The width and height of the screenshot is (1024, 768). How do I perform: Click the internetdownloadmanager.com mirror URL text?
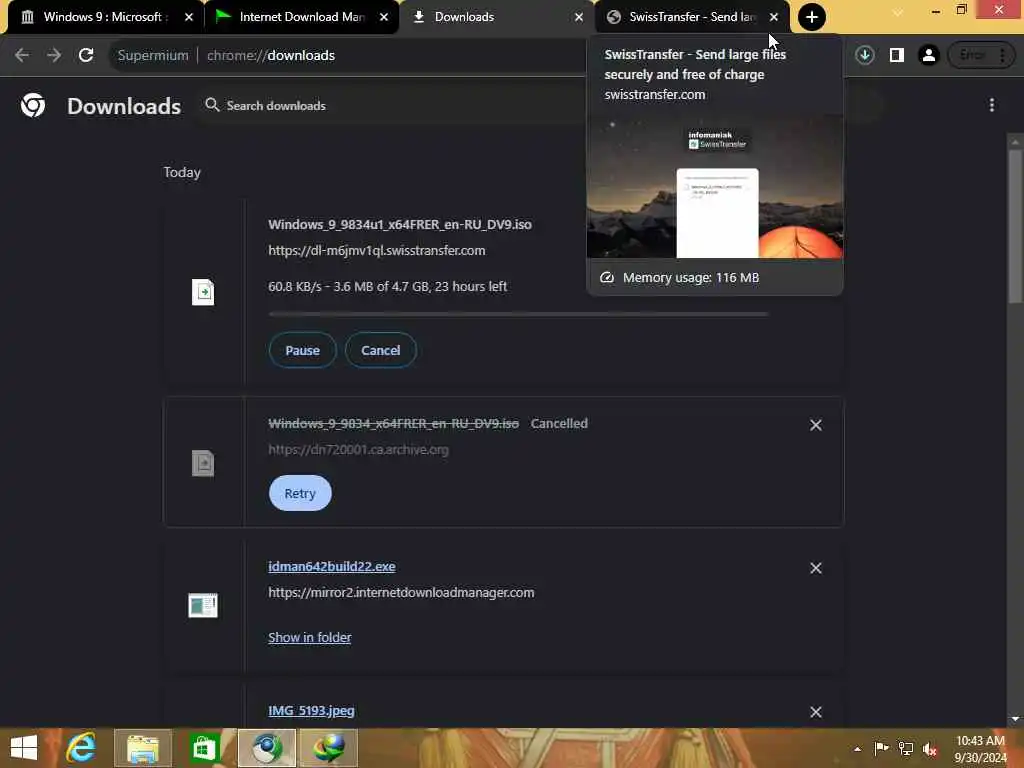tap(401, 592)
